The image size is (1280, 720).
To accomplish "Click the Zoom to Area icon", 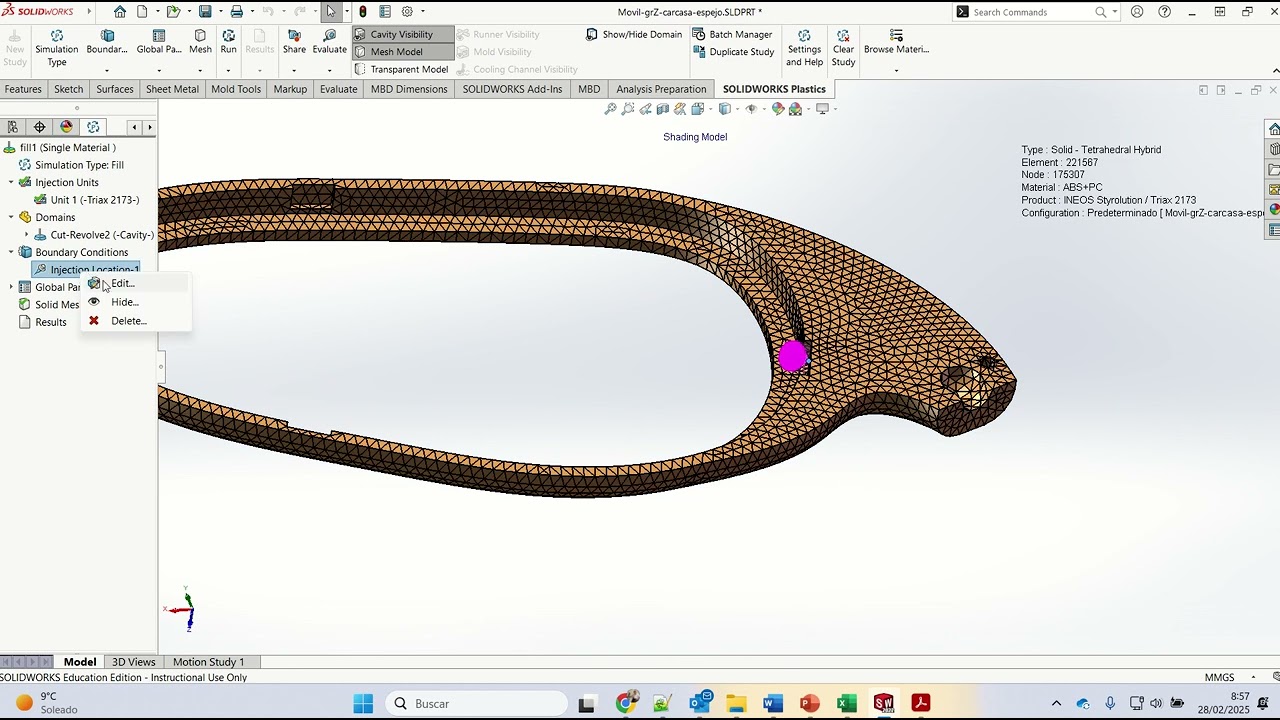I will [x=628, y=109].
